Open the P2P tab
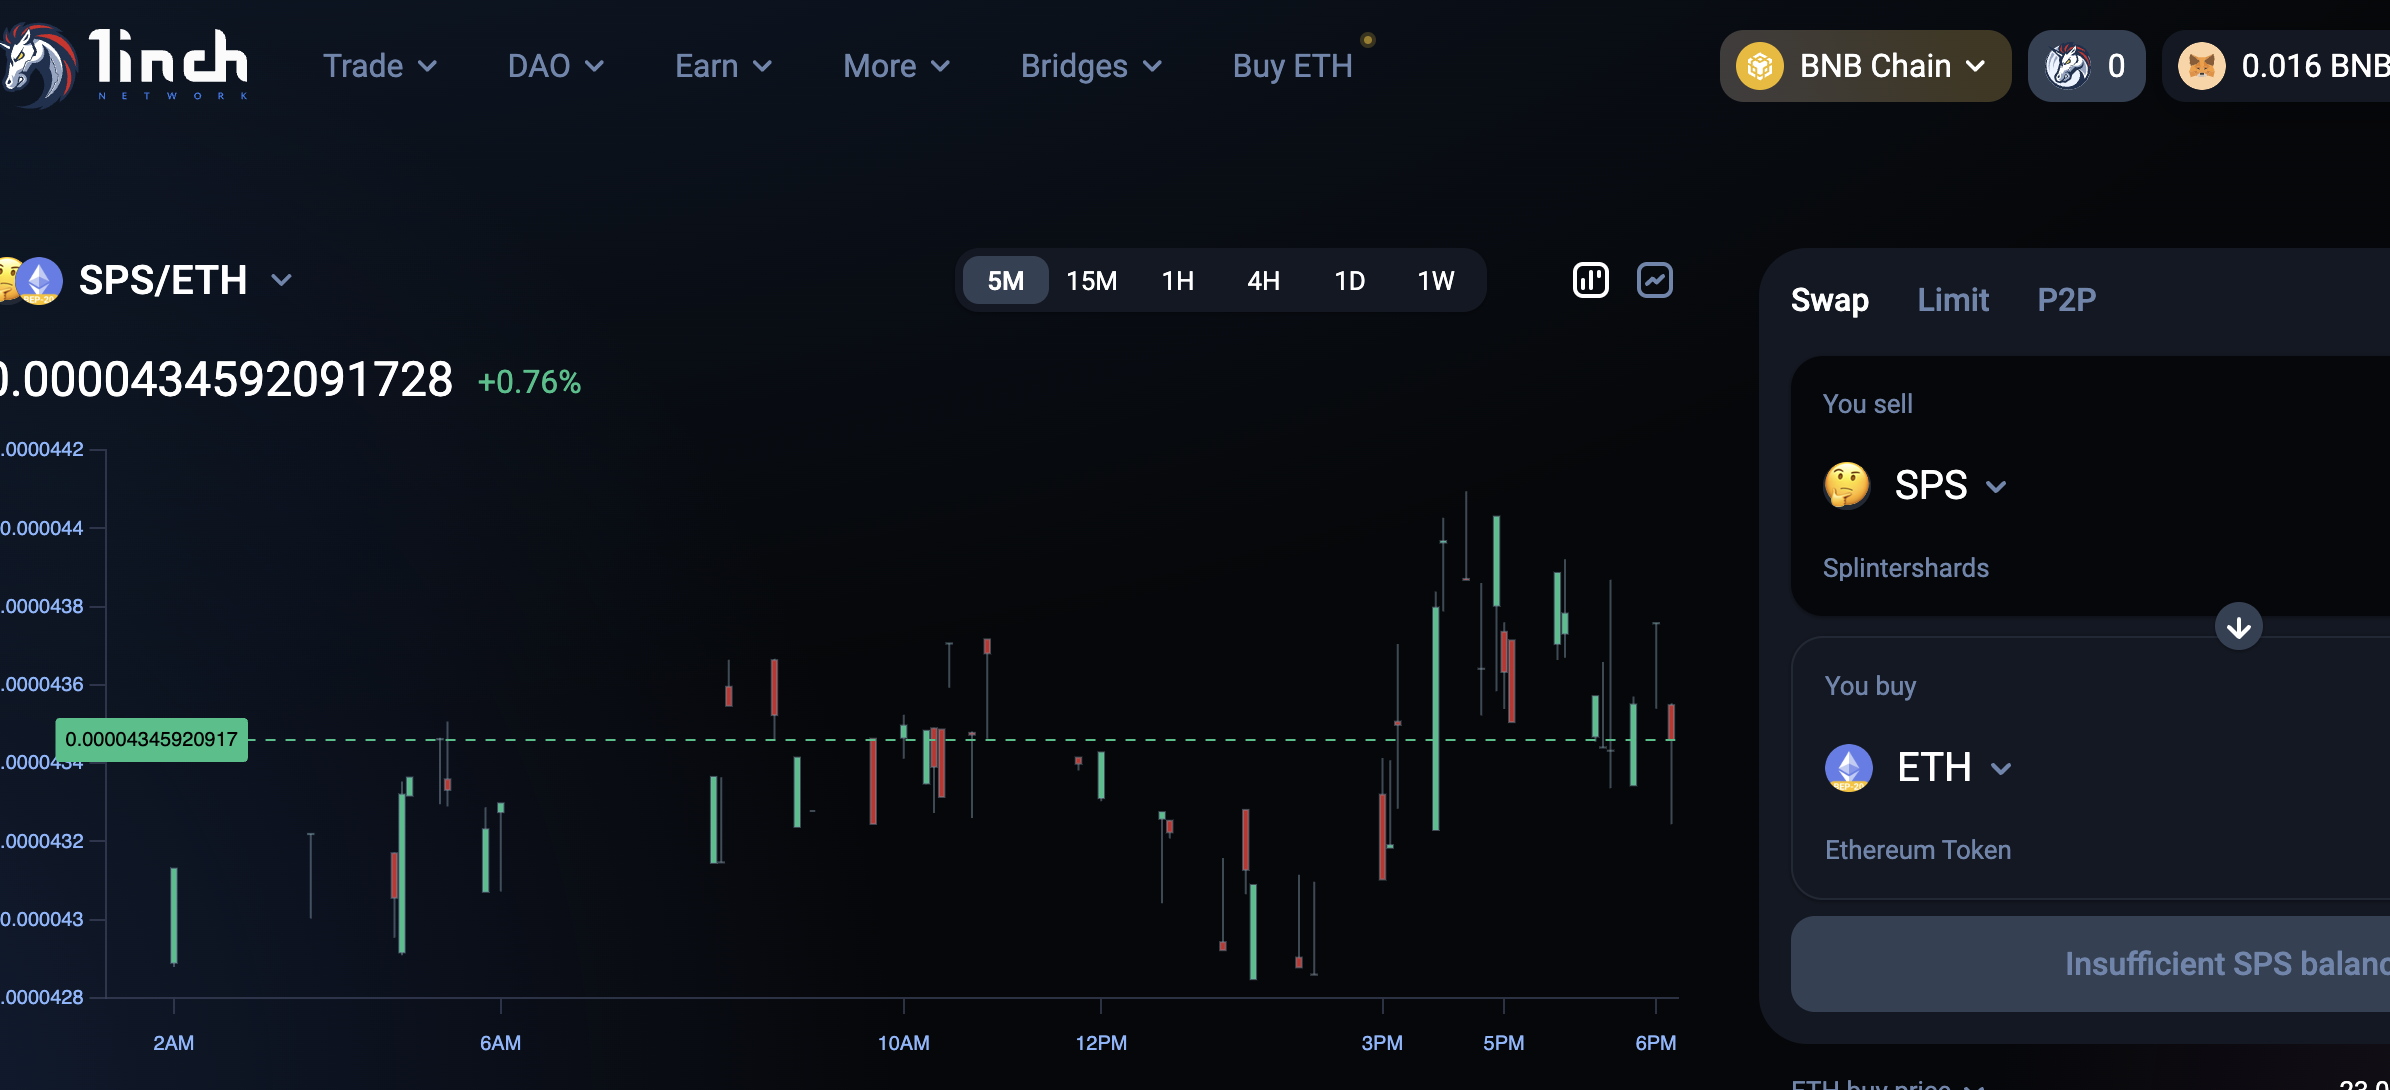This screenshot has height=1090, width=2390. click(x=2067, y=300)
